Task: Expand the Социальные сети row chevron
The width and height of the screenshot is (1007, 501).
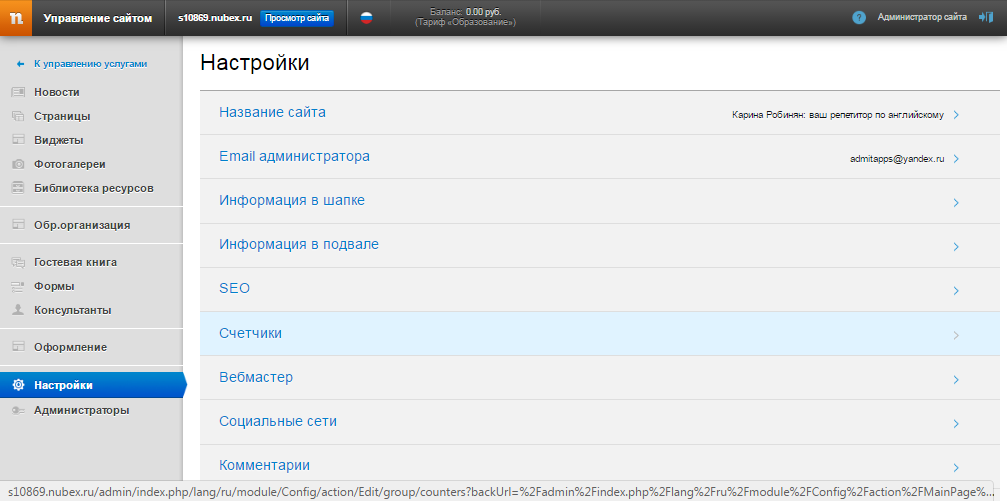Action: pos(956,424)
